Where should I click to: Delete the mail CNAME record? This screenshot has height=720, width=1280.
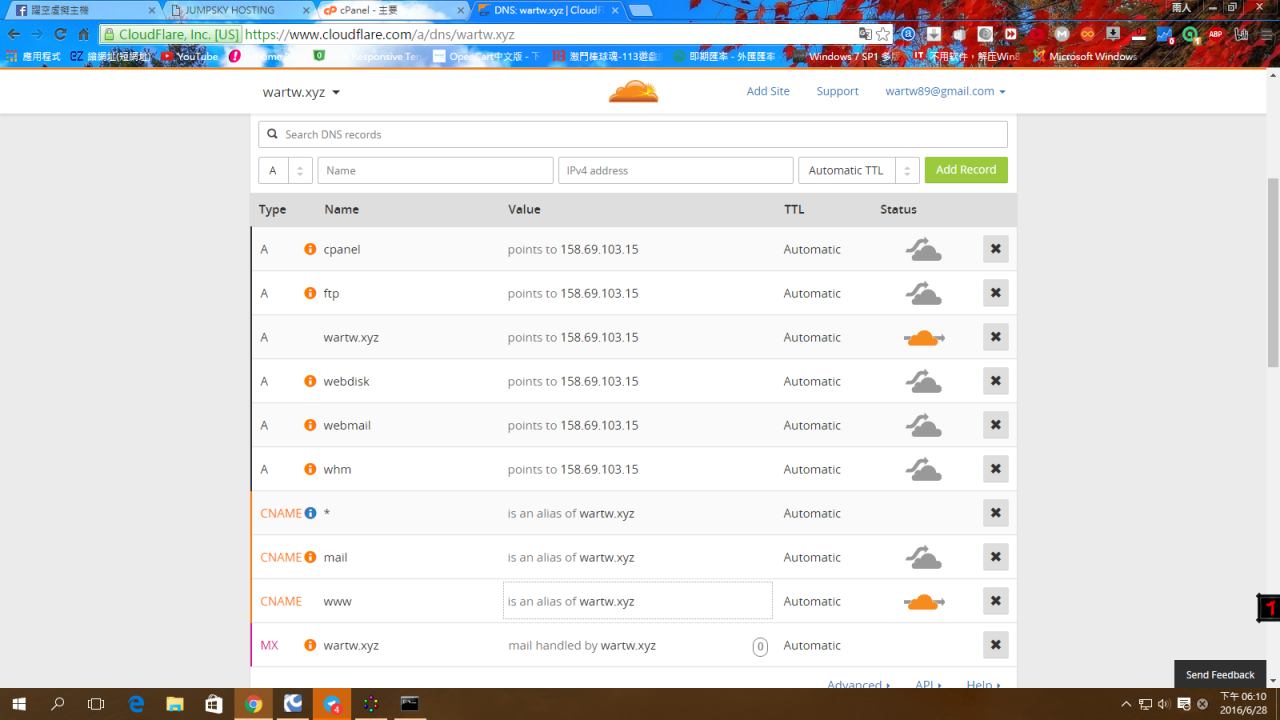[995, 557]
